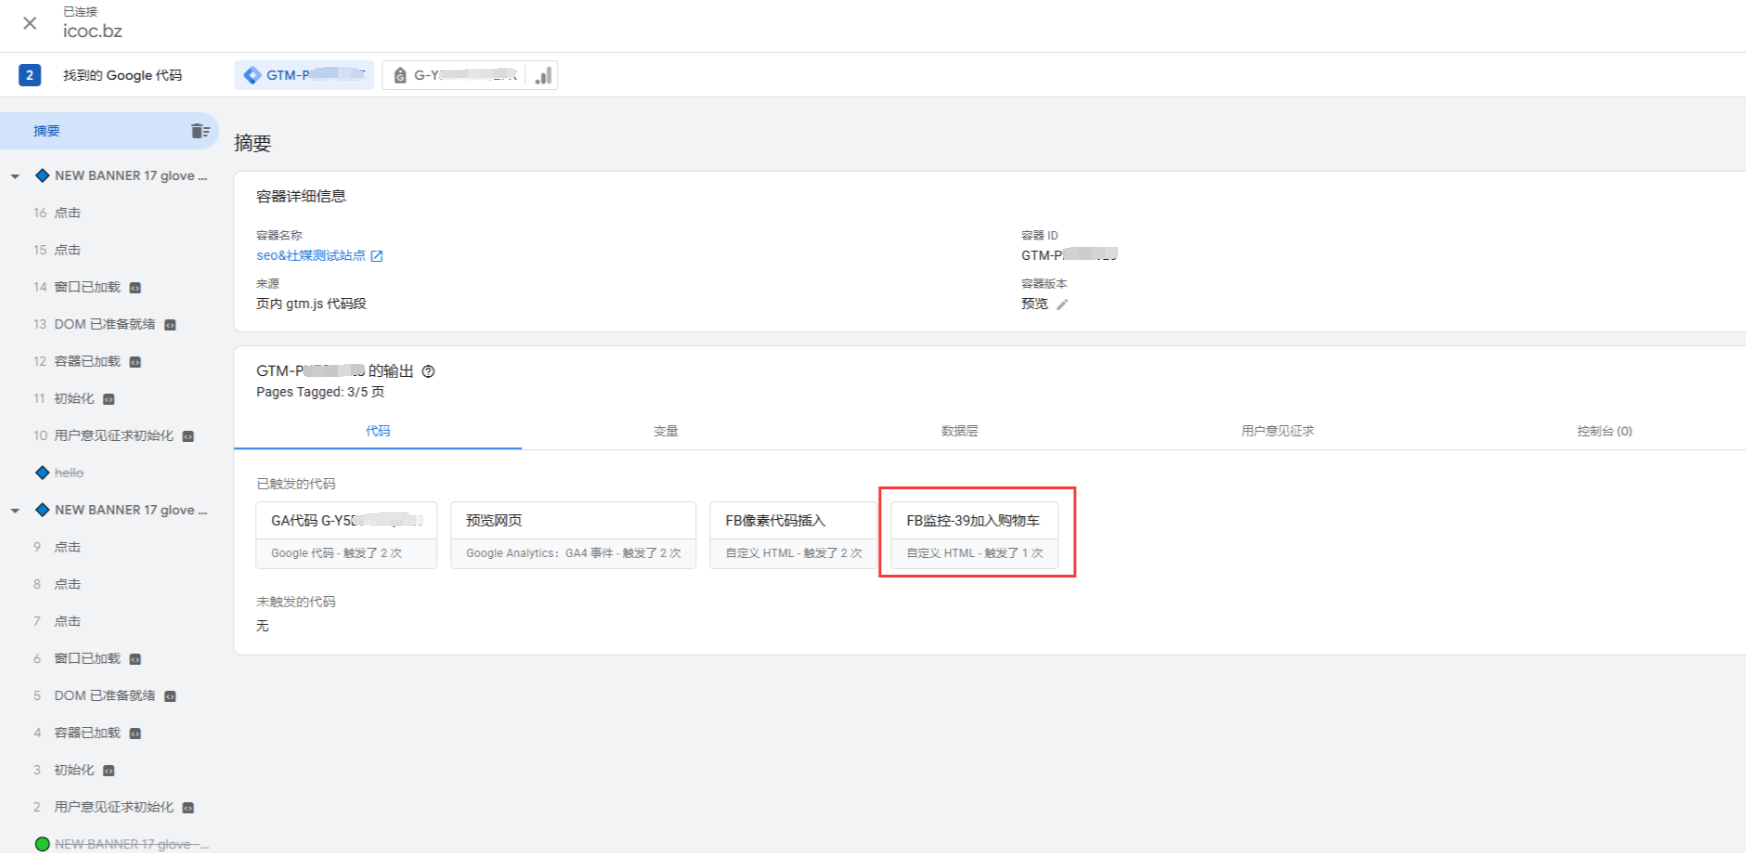This screenshot has height=853, width=1746.
Task: Click the code badge next to 14 窗口已加载
Action: pos(135,288)
